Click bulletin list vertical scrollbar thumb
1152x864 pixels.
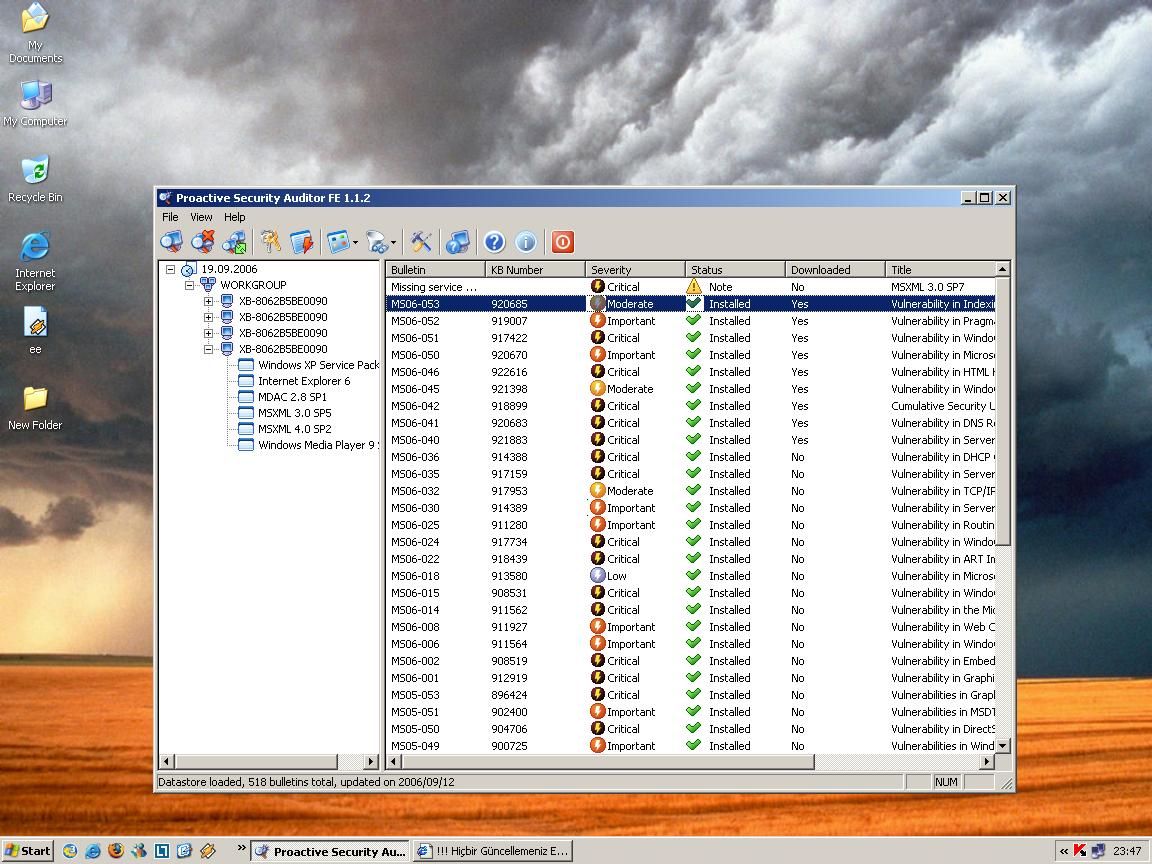point(1003,411)
